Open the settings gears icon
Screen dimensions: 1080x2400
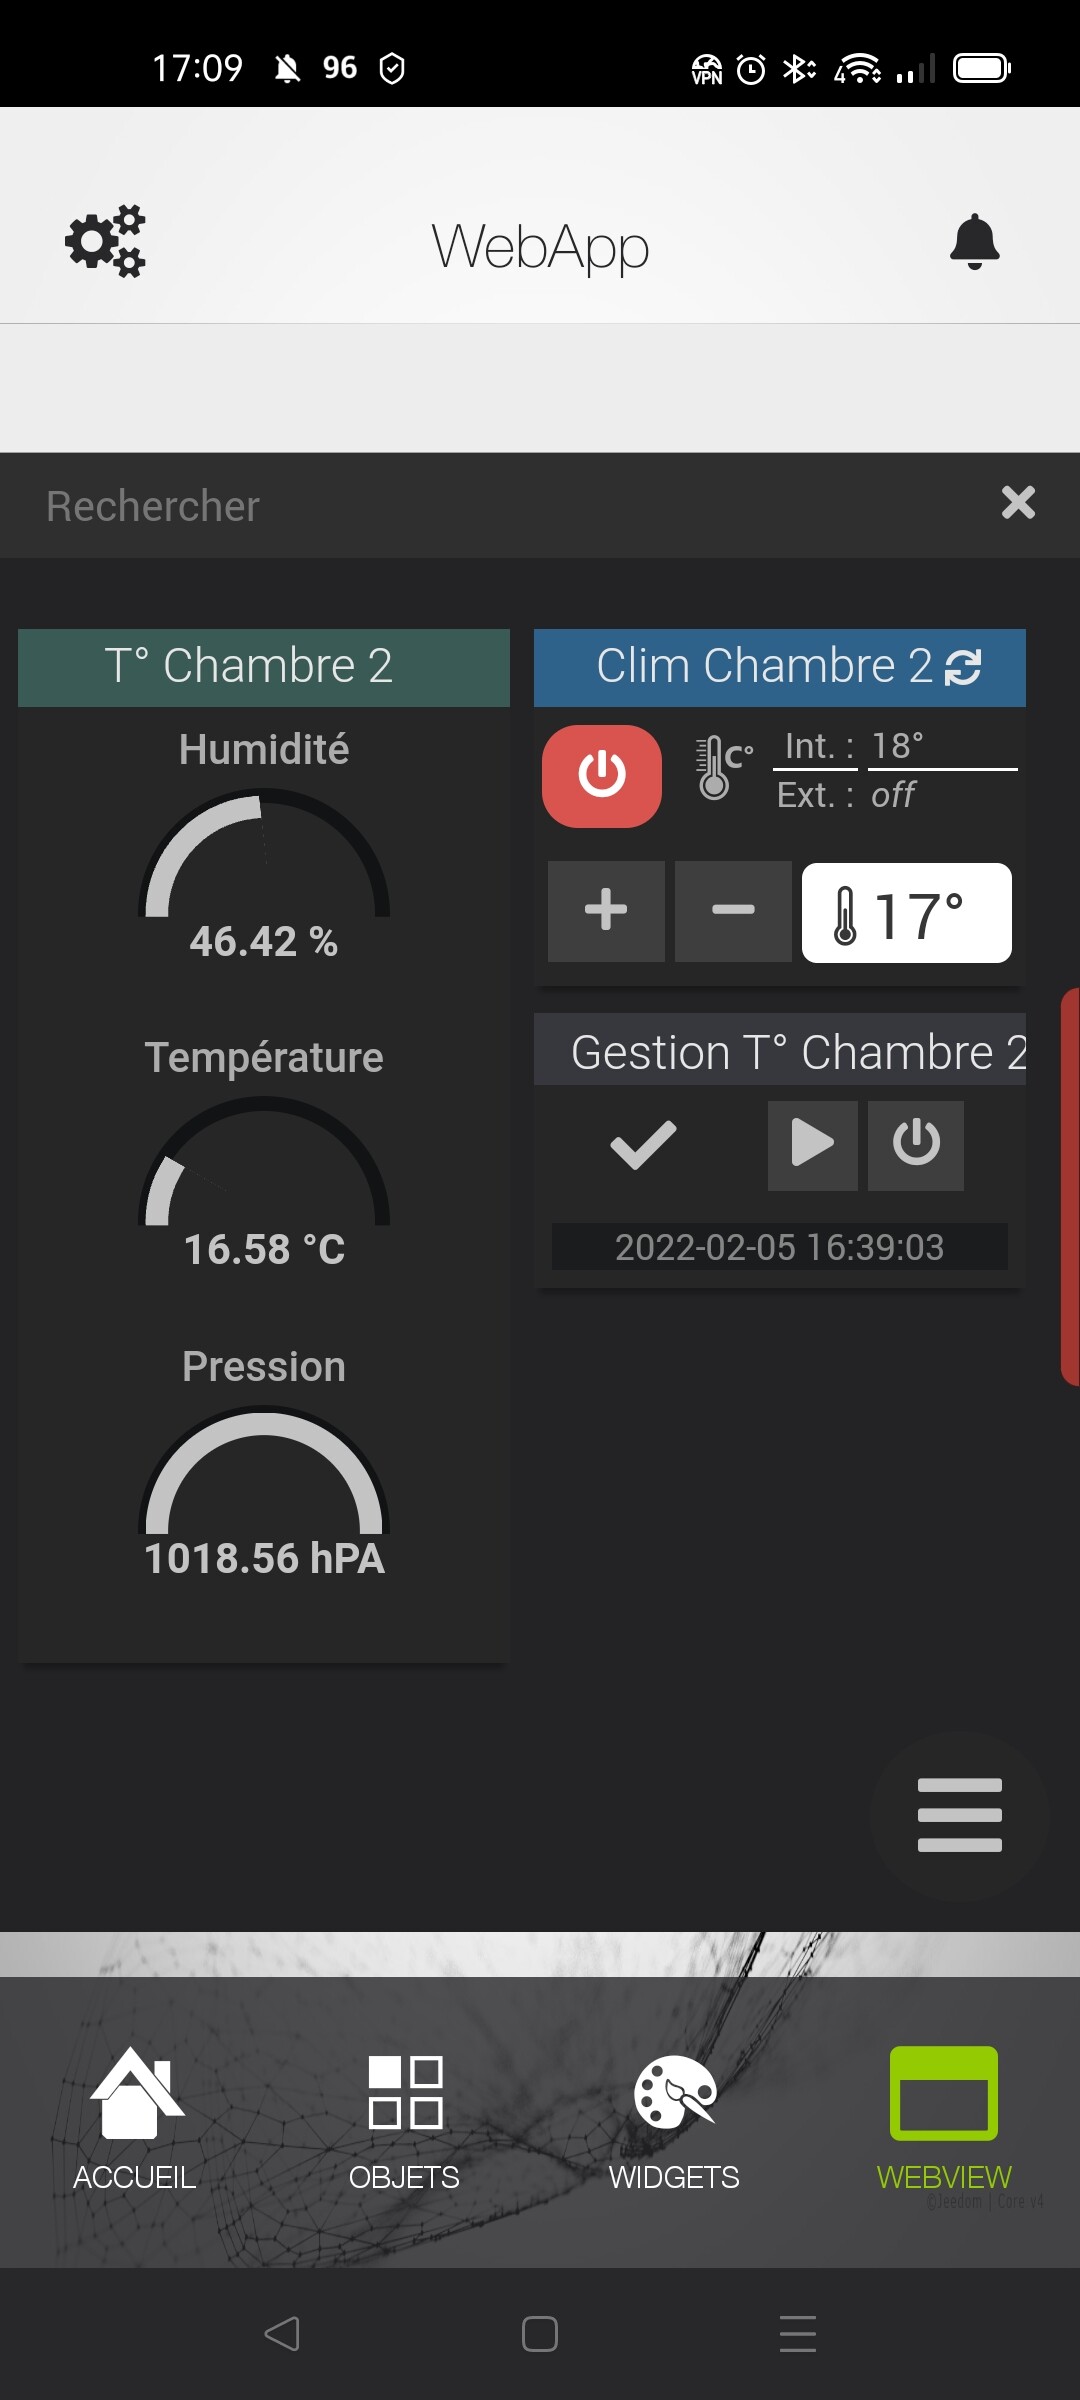(105, 242)
